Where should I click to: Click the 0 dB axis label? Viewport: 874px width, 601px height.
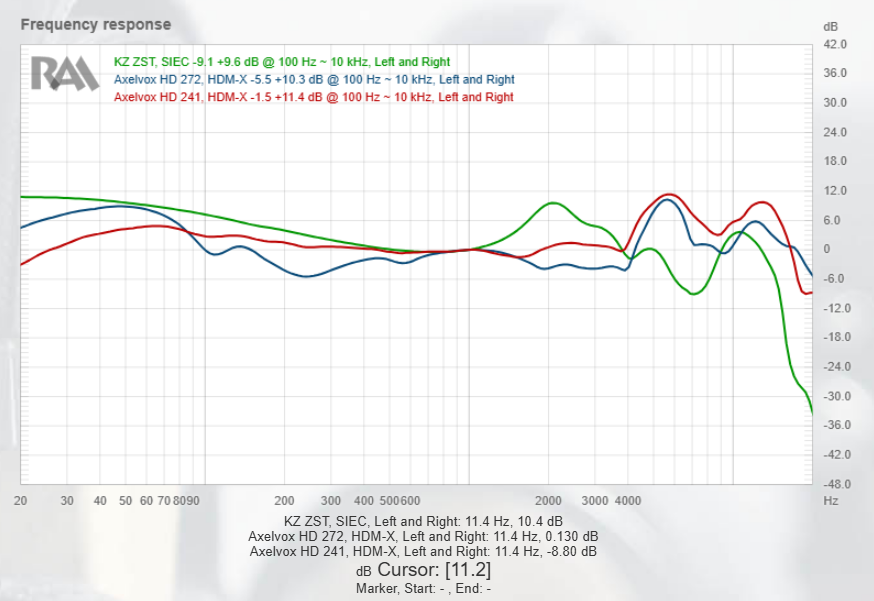[827, 249]
